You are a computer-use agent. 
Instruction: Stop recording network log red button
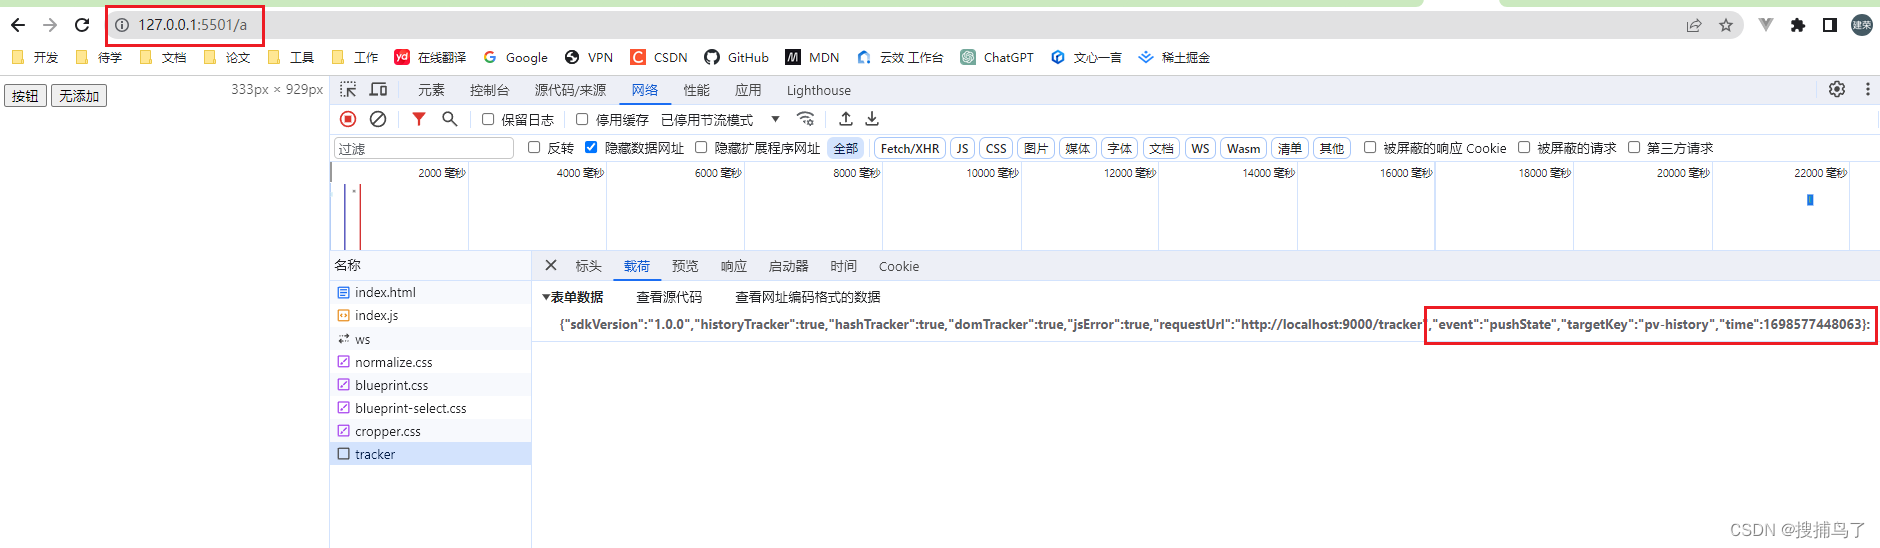[348, 119]
